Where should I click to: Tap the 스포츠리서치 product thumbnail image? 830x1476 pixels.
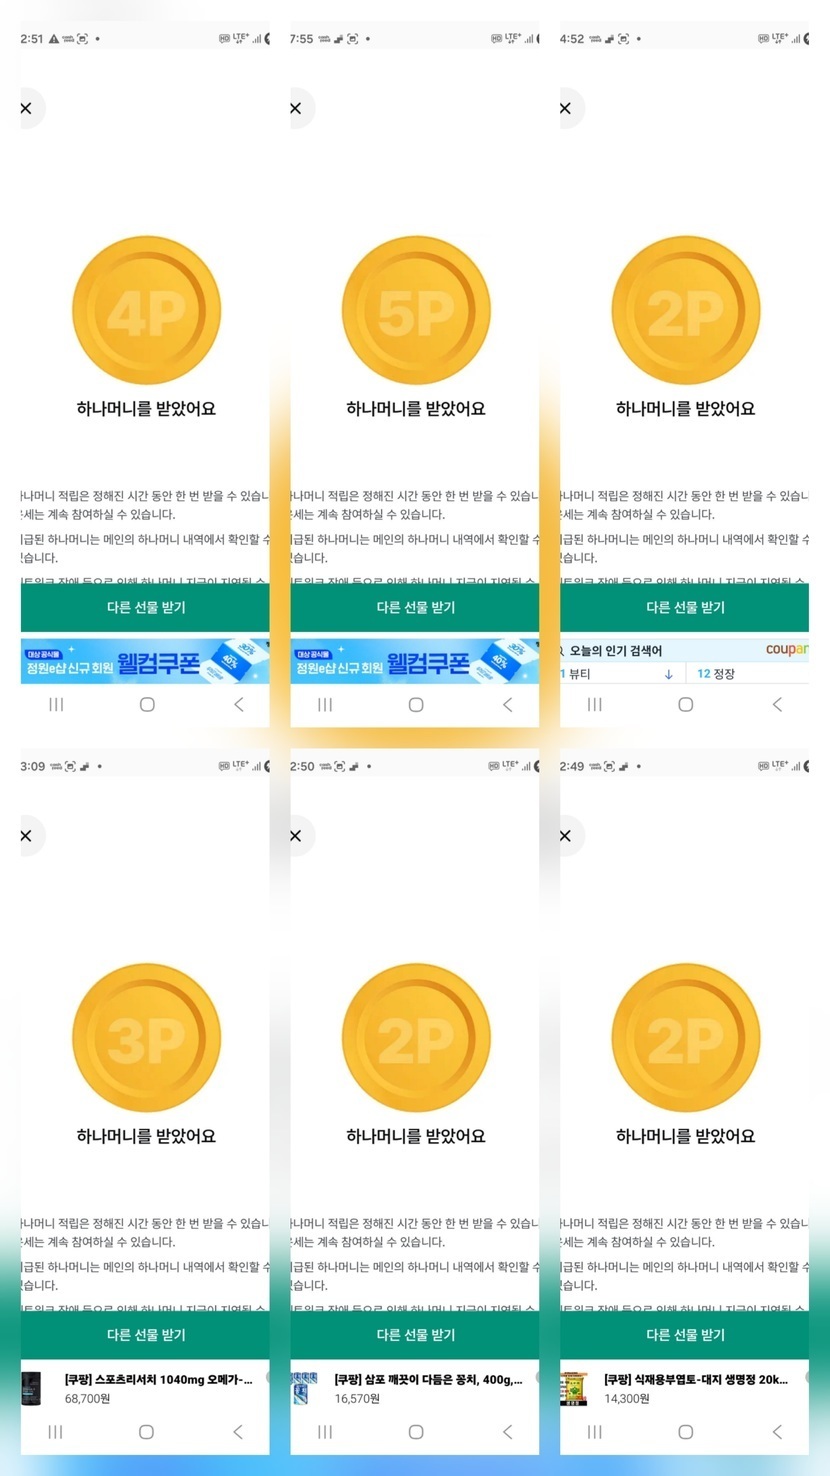34,1389
